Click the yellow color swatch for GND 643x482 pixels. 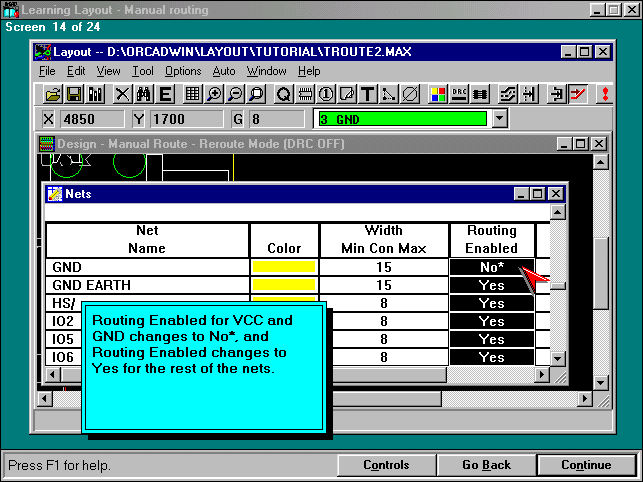coord(284,267)
